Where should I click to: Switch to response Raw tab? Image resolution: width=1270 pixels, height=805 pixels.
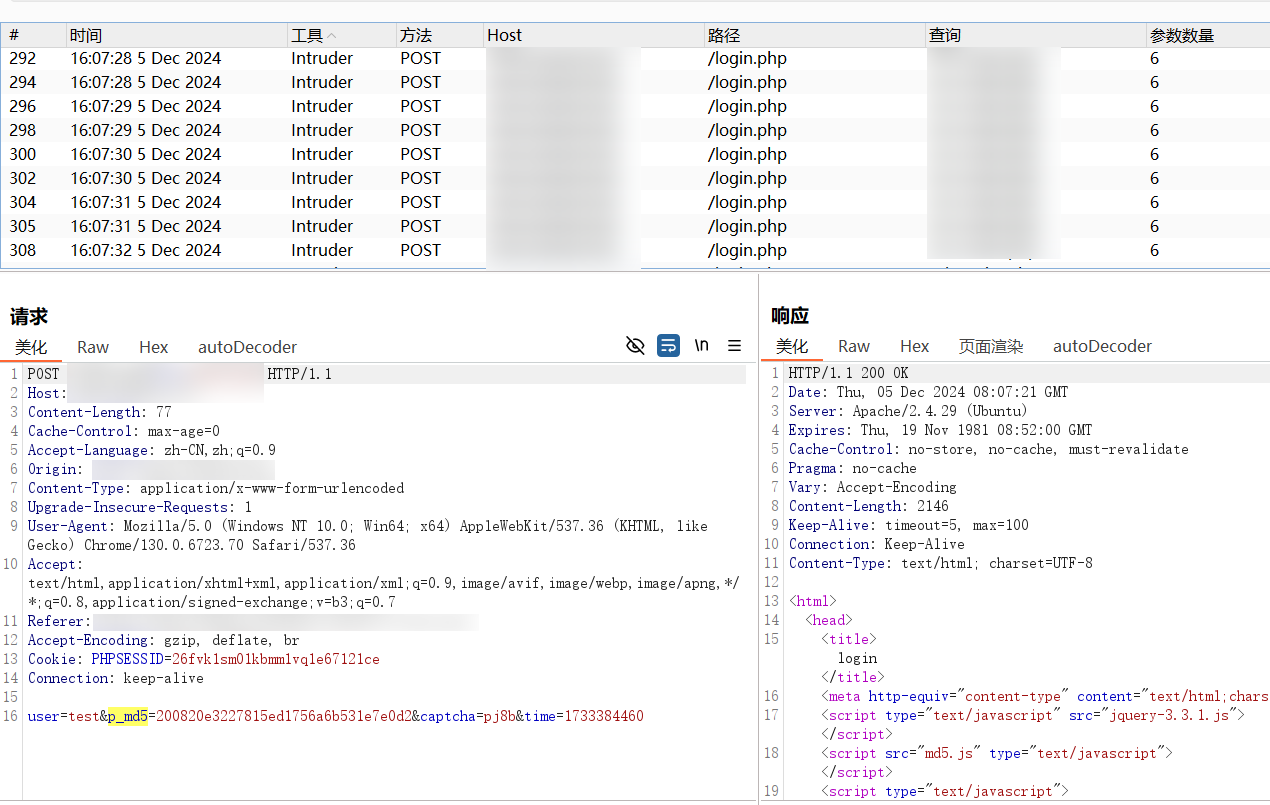(x=854, y=346)
